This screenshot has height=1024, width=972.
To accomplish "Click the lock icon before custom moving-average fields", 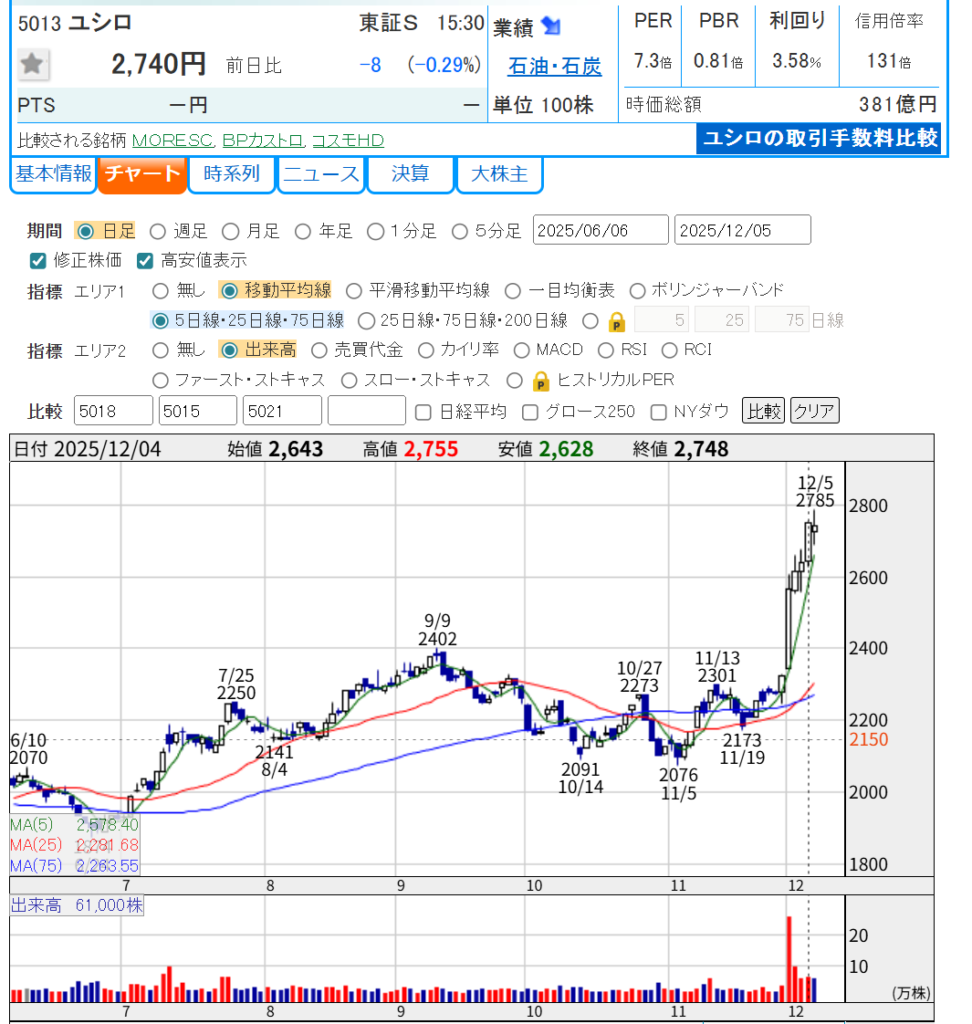I will (x=617, y=321).
